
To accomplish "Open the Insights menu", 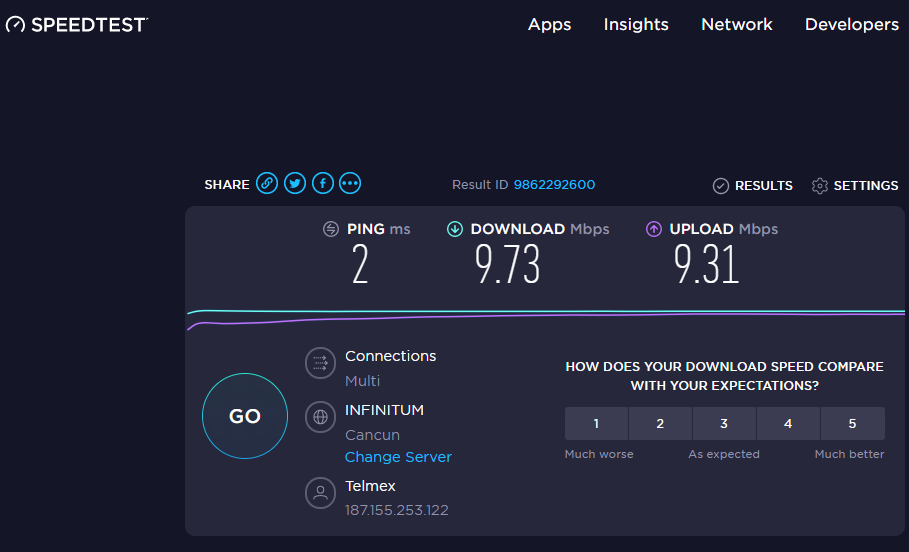I will coord(636,25).
